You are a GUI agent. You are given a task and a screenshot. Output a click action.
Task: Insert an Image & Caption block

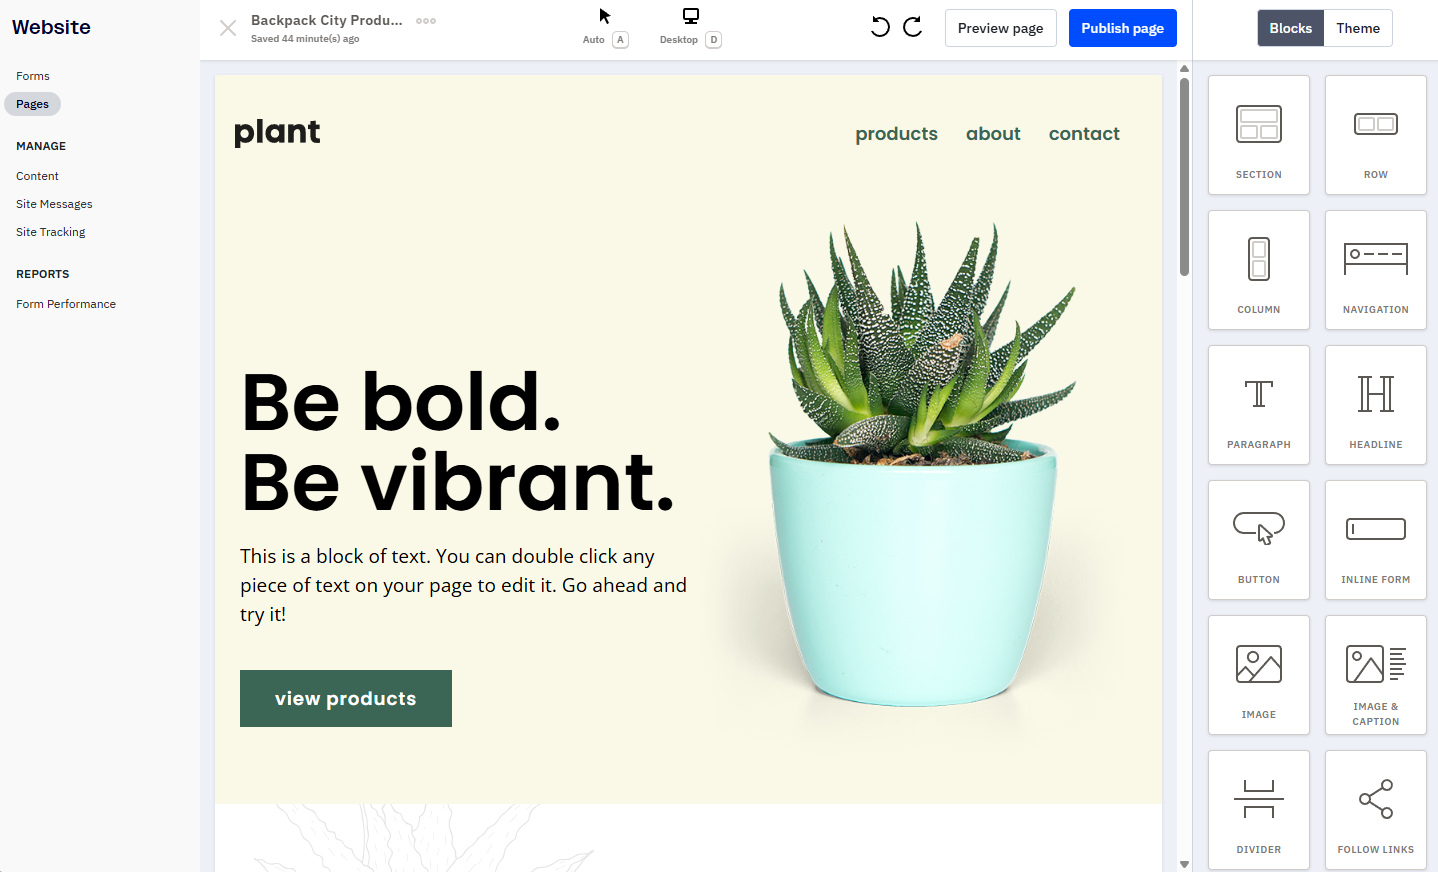click(x=1375, y=675)
